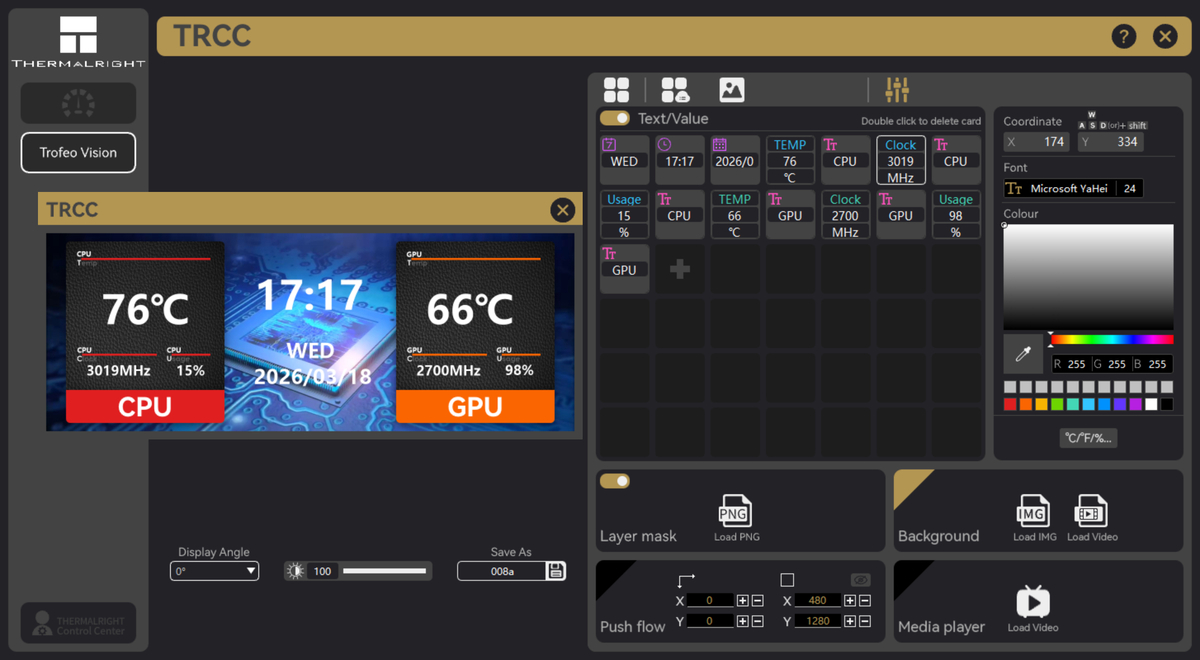Activate the eyedropper colour picker
The width and height of the screenshot is (1200, 660).
coord(1023,354)
